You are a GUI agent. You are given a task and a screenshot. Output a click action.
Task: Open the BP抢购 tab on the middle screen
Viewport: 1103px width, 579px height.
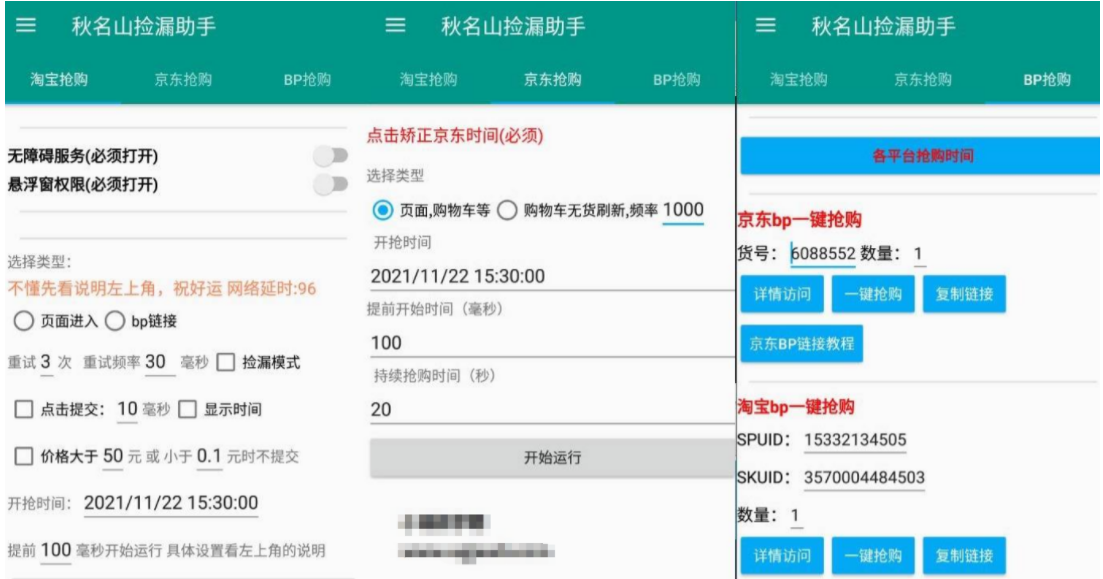click(x=677, y=79)
